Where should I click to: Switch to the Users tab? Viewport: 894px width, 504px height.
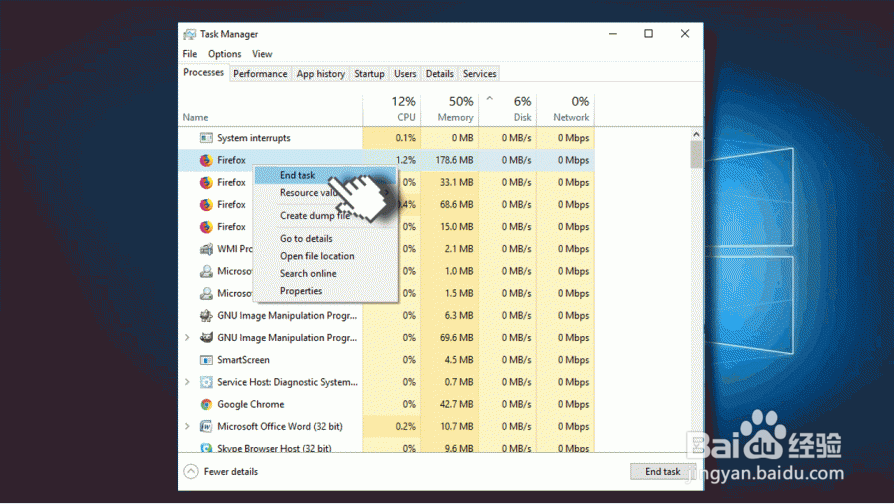[405, 74]
